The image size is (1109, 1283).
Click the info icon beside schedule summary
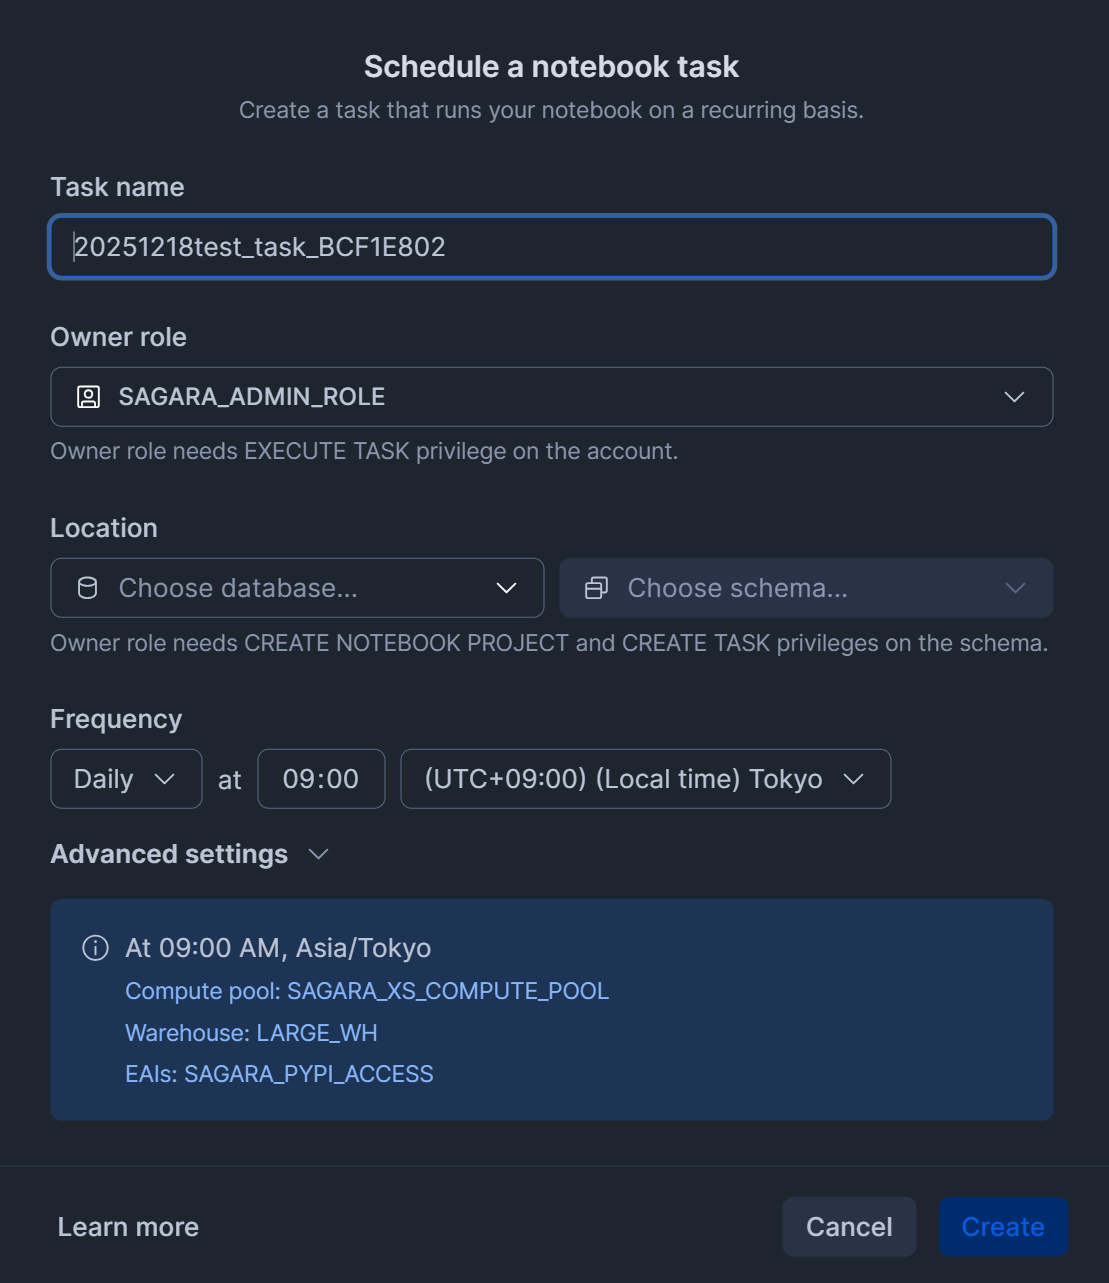tap(95, 948)
